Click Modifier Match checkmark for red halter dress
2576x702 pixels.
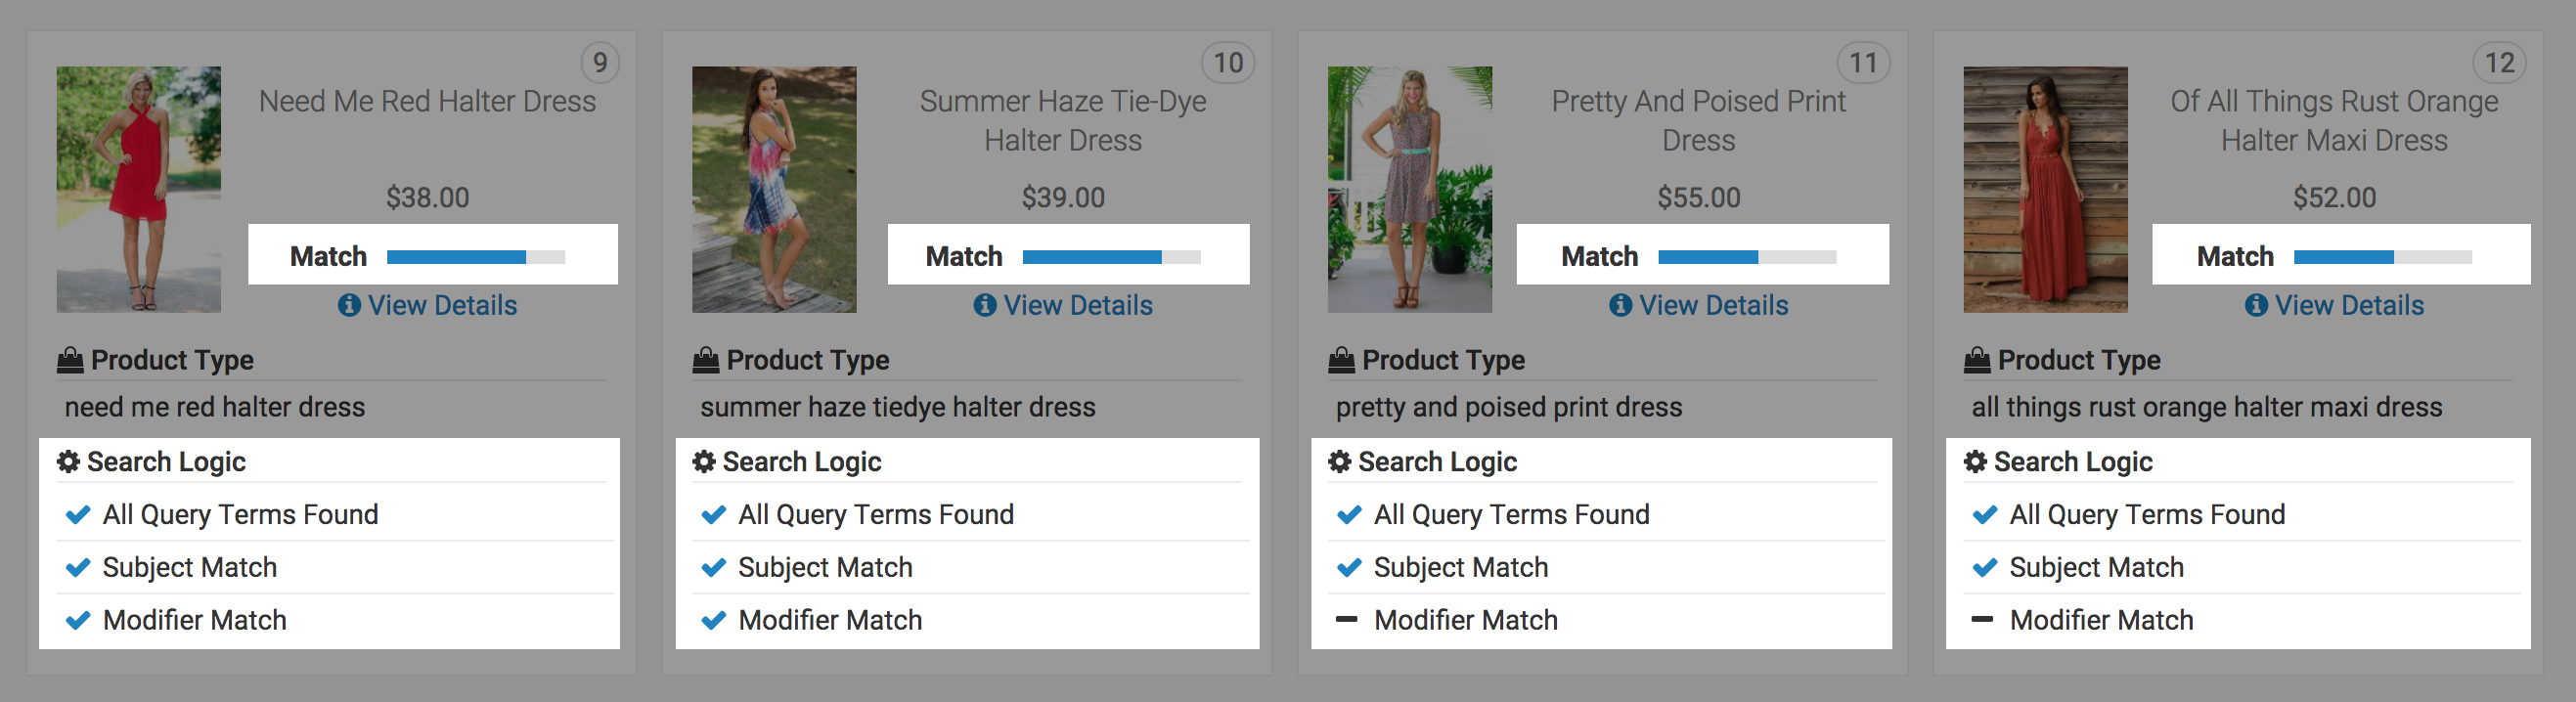[x=78, y=621]
